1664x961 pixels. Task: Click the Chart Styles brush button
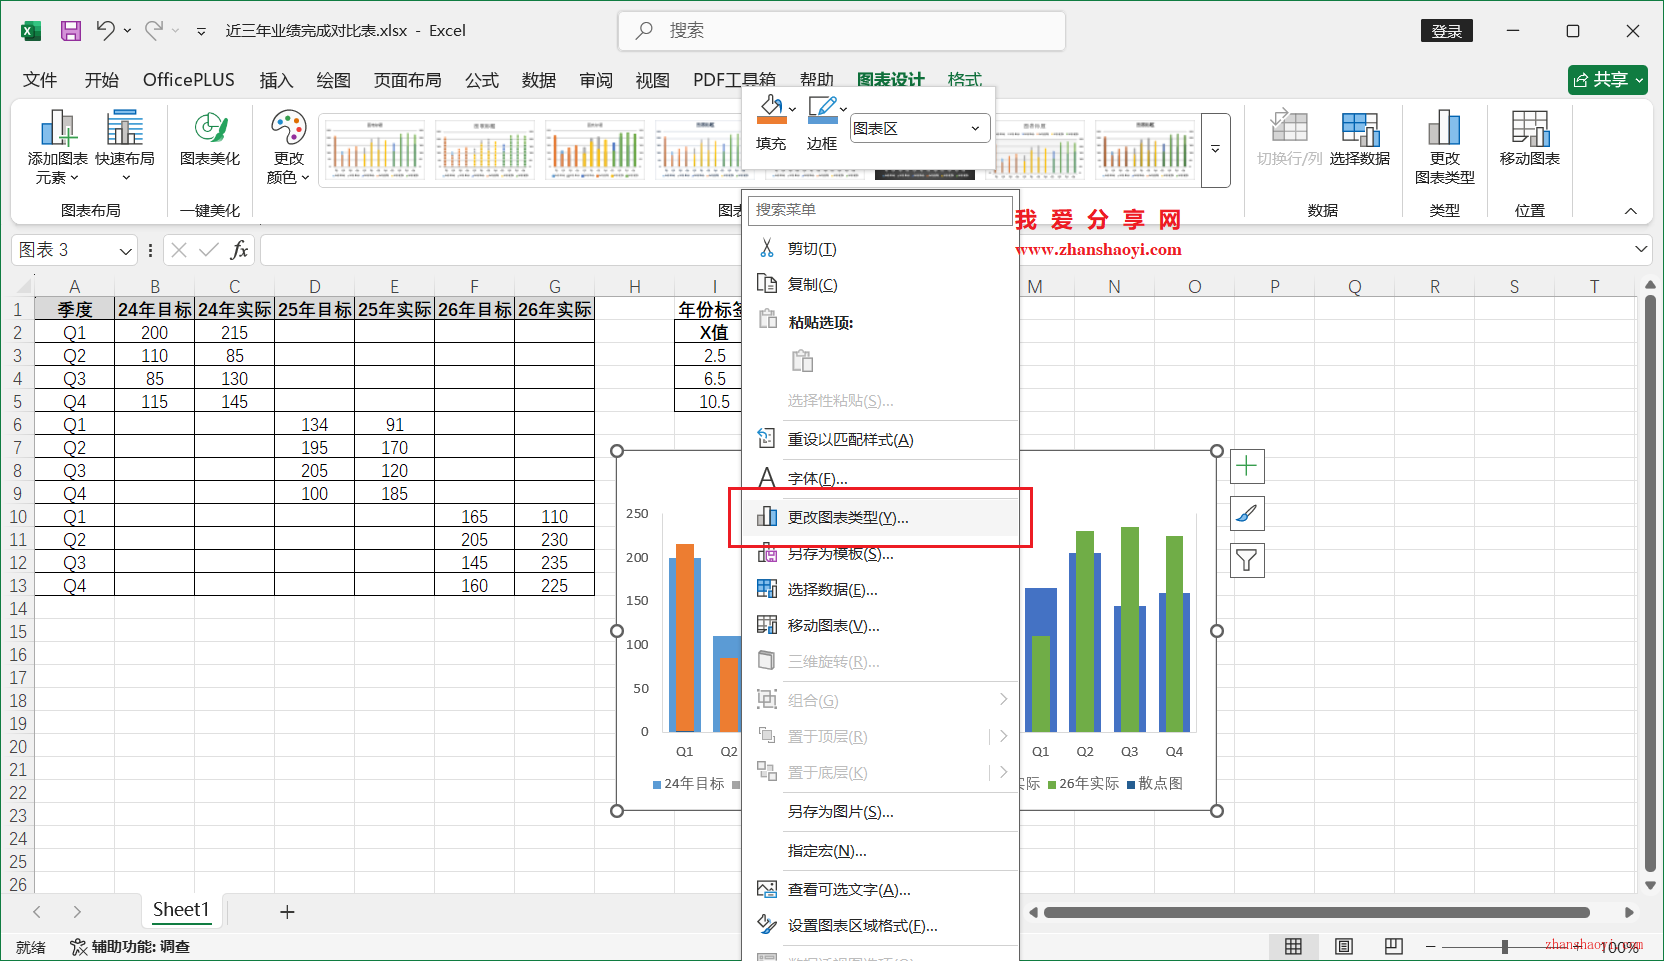pos(1247,513)
